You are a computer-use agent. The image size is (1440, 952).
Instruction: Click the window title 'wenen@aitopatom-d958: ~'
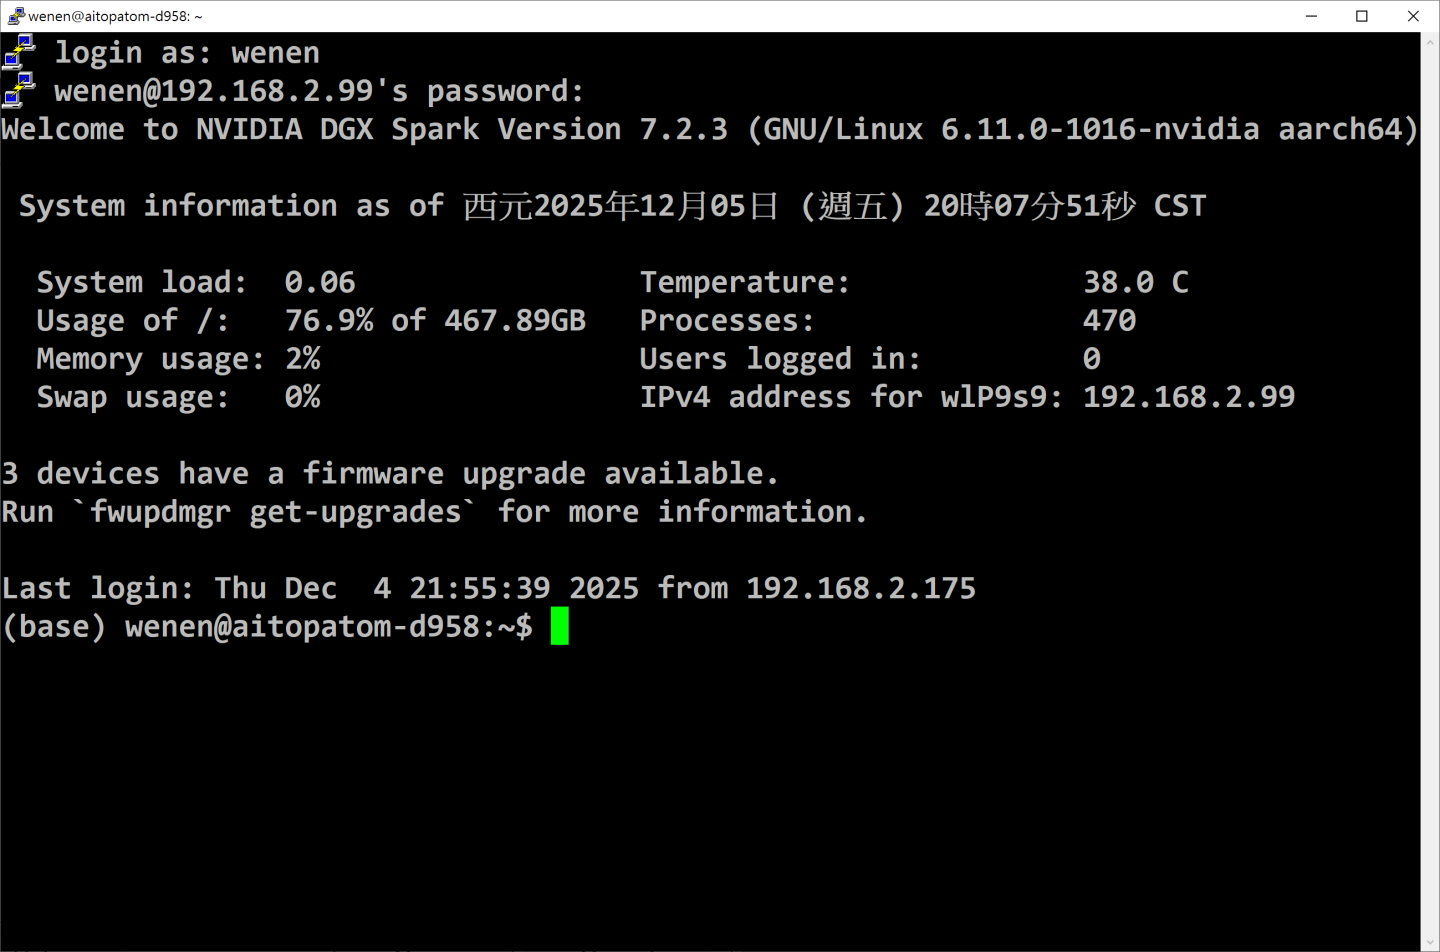115,16
